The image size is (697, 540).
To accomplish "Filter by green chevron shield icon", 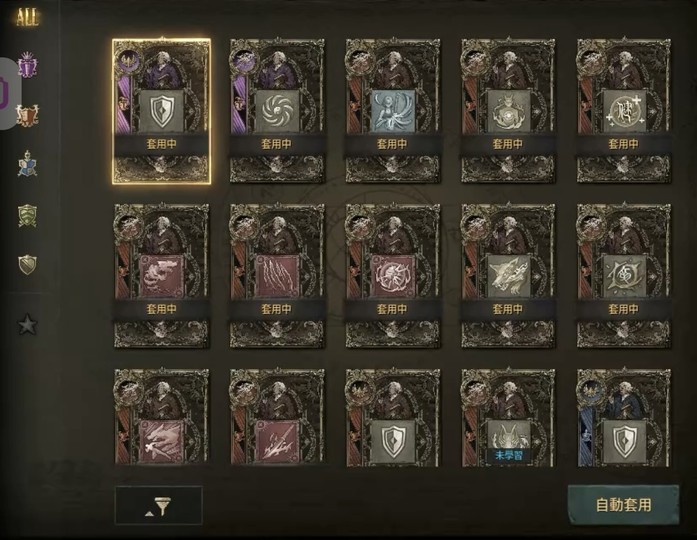I will pos(28,216).
